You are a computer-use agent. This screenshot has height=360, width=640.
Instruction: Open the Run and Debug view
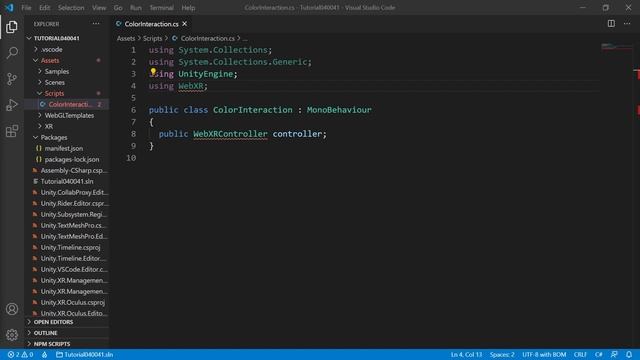[x=12, y=105]
